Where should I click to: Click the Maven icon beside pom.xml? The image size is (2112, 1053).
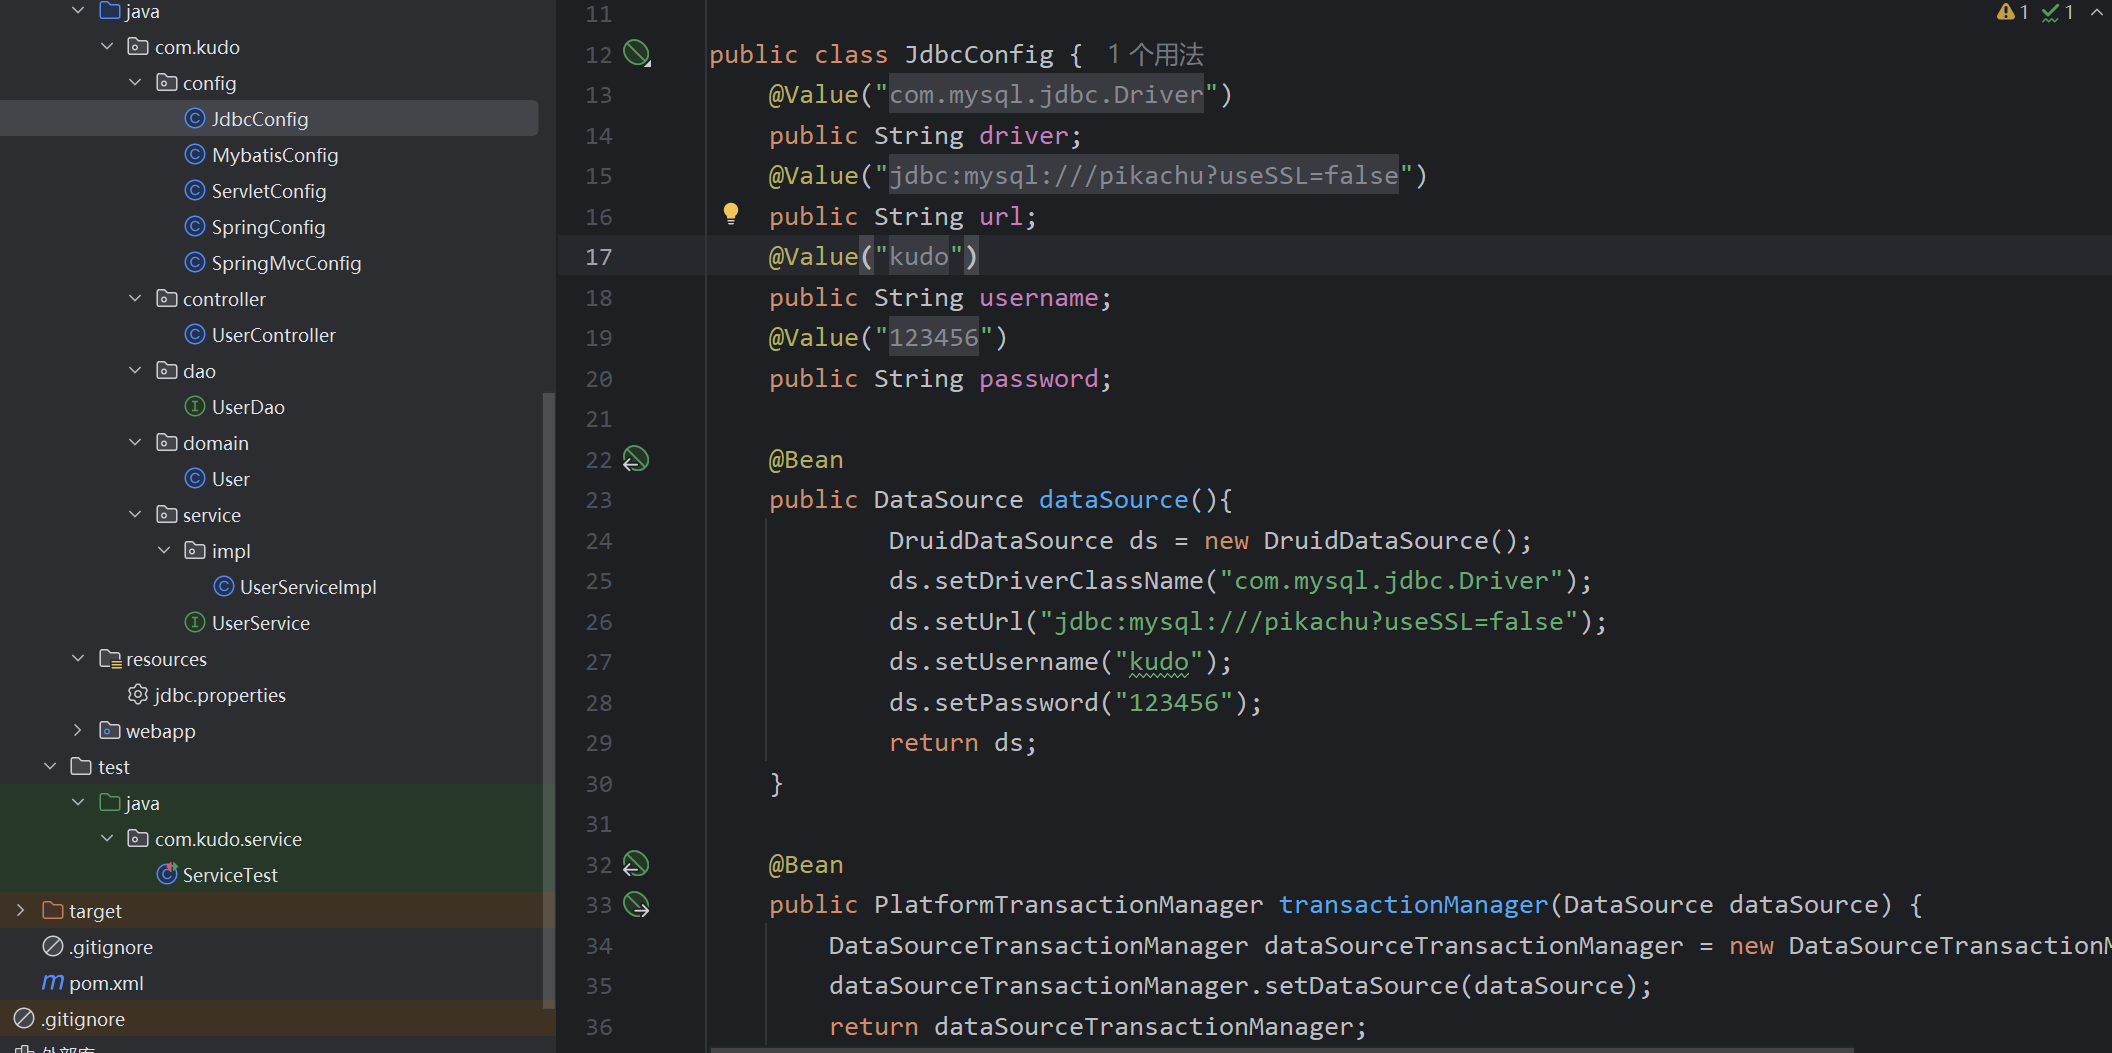point(53,983)
